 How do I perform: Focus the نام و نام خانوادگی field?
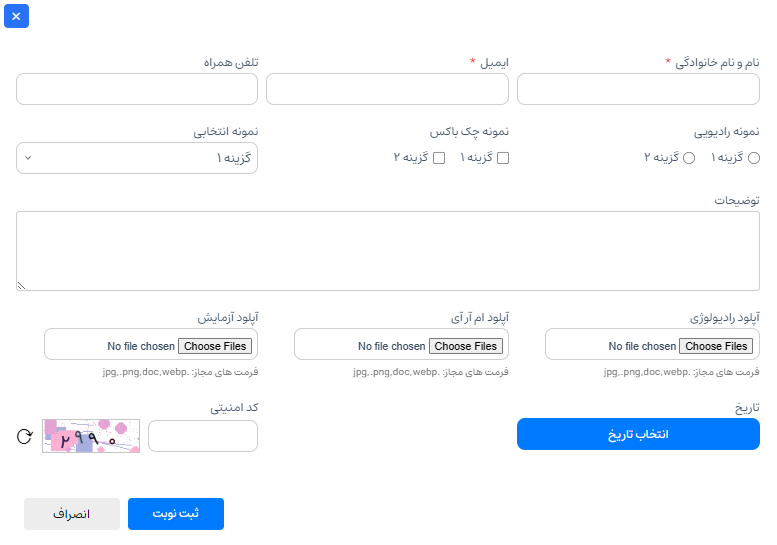pyautogui.click(x=638, y=89)
